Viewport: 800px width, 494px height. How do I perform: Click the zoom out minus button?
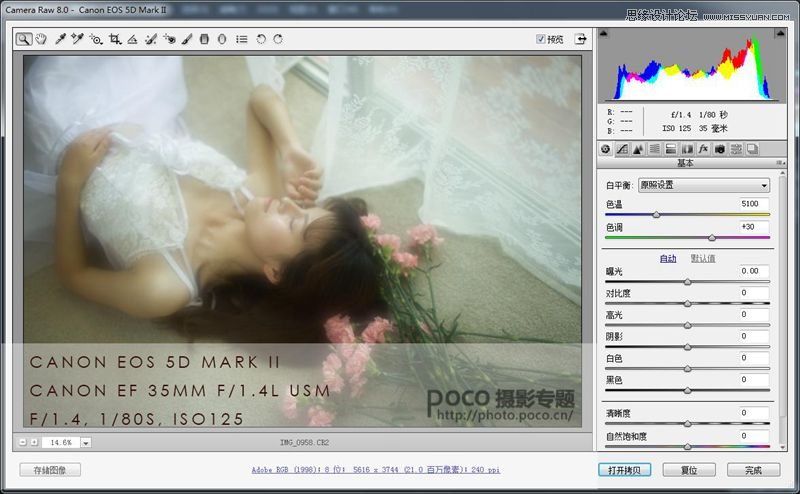coord(22,442)
